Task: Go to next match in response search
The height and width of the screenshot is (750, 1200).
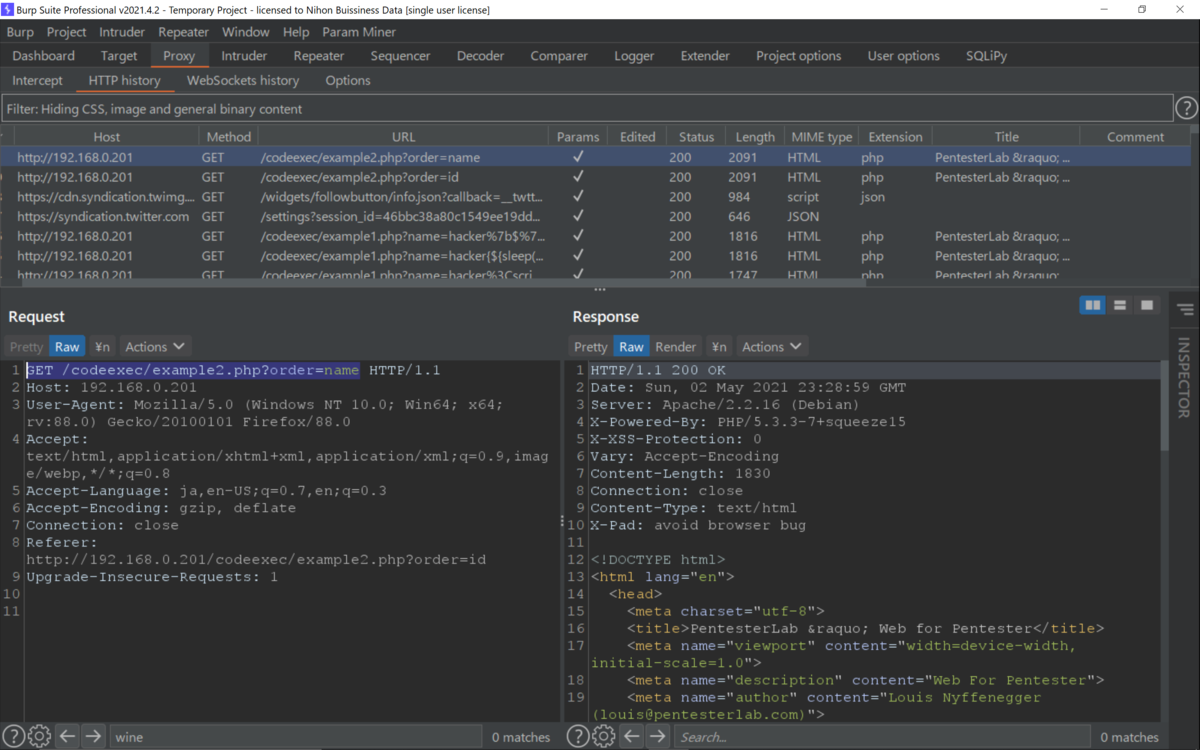Action: pos(657,737)
